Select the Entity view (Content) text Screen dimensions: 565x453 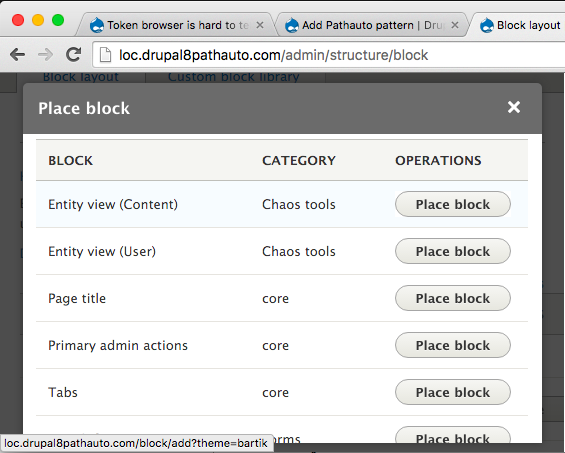pos(113,204)
